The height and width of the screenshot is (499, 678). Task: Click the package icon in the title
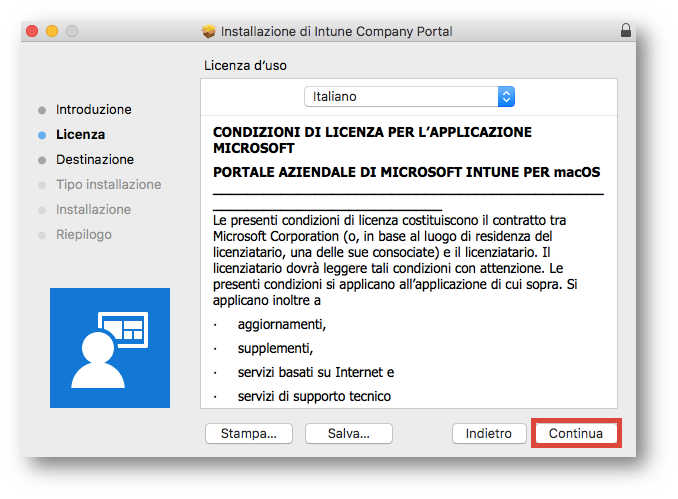pyautogui.click(x=209, y=31)
